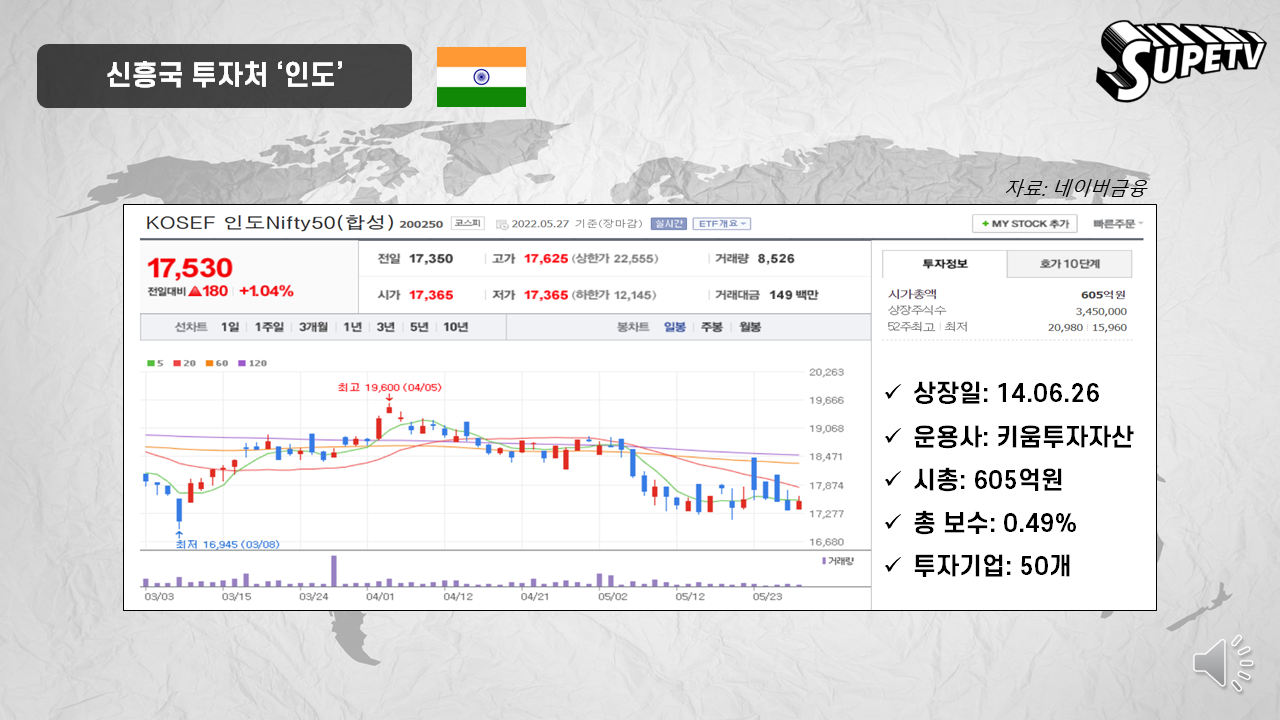Select the 월봉 candle chart option
The height and width of the screenshot is (720, 1280).
click(x=749, y=327)
